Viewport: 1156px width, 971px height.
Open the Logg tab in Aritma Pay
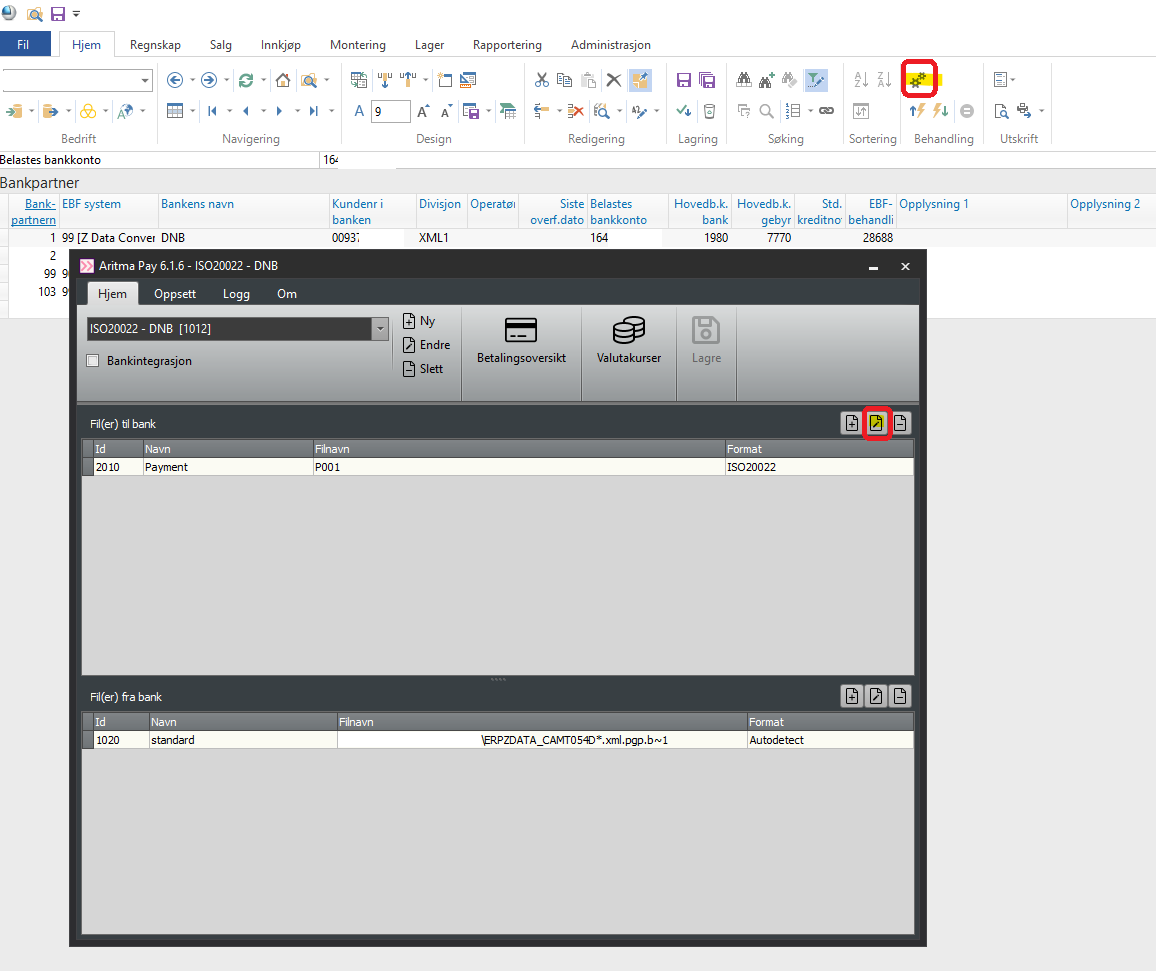pyautogui.click(x=236, y=294)
